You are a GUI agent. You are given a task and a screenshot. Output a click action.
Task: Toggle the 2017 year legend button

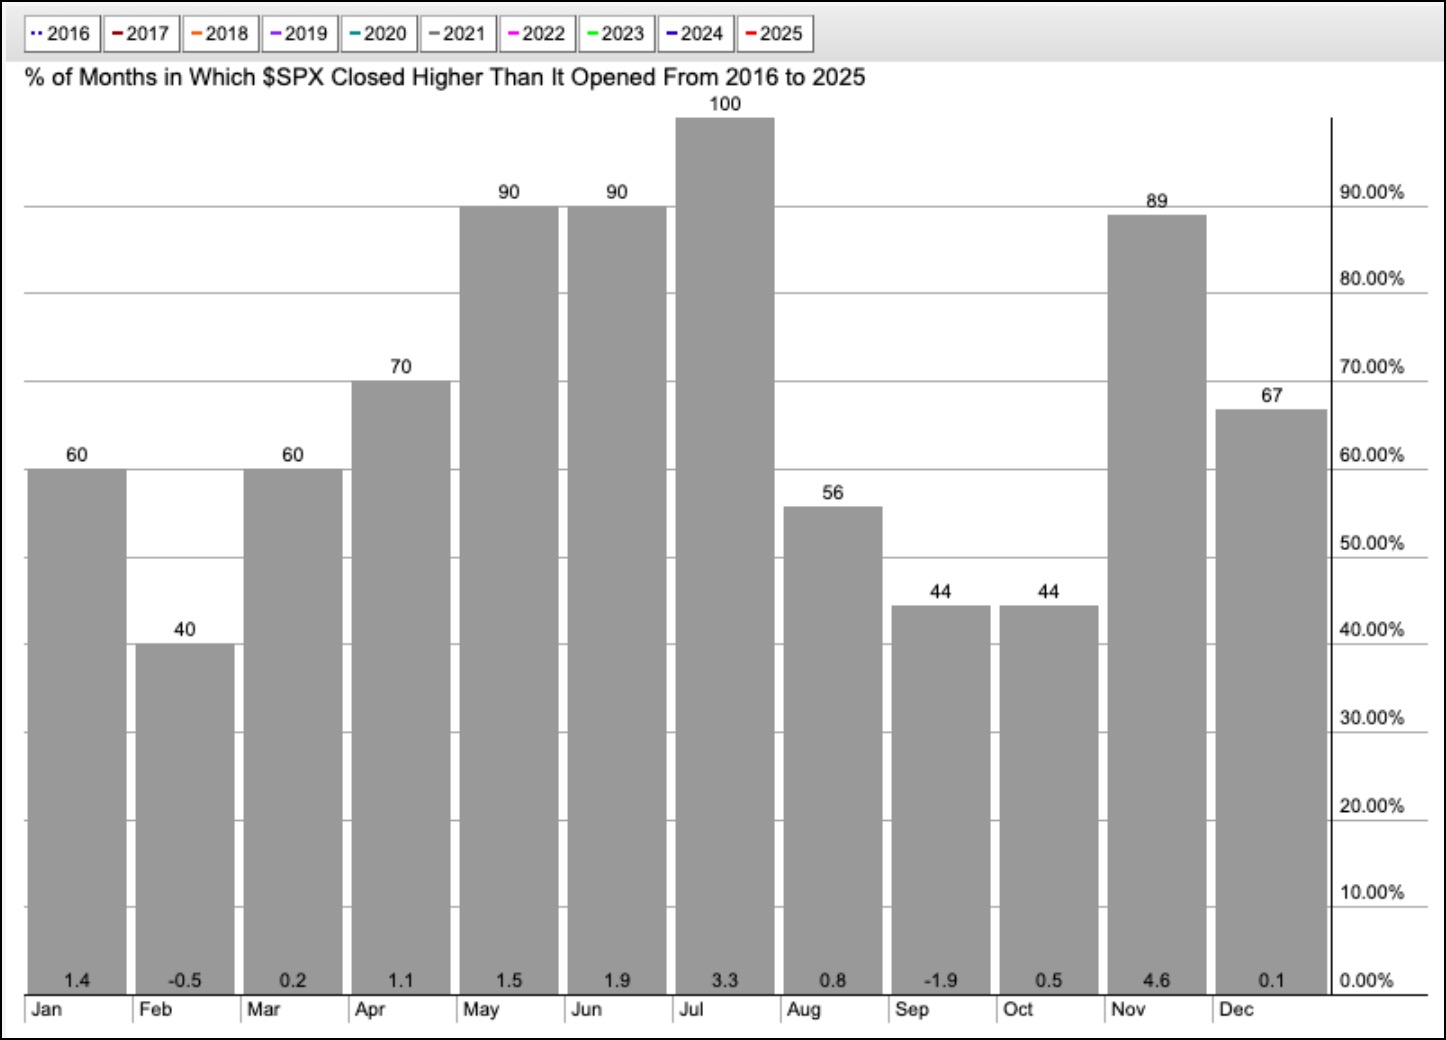(x=141, y=34)
